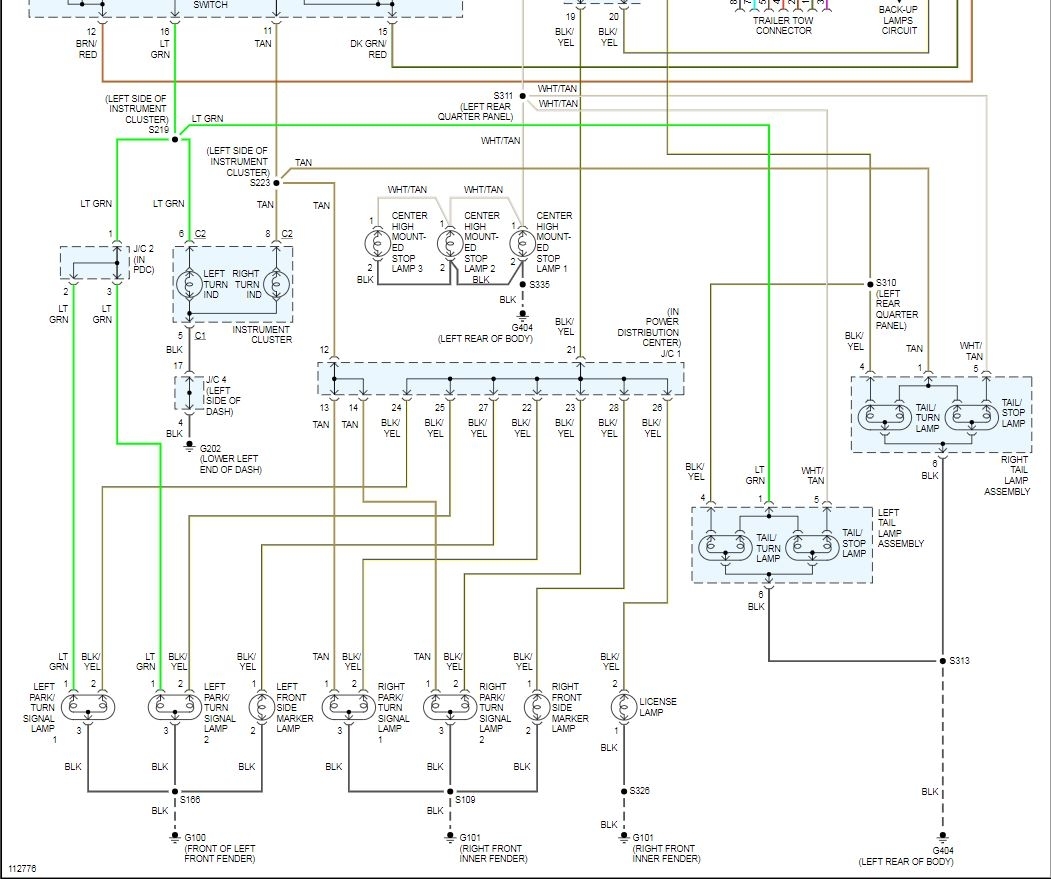This screenshot has width=1051, height=879.
Task: Click the G100 ground symbol
Action: click(175, 836)
